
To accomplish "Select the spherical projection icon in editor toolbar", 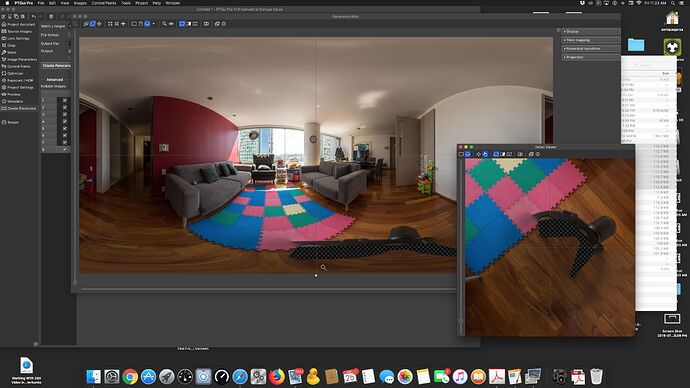I will 147,24.
